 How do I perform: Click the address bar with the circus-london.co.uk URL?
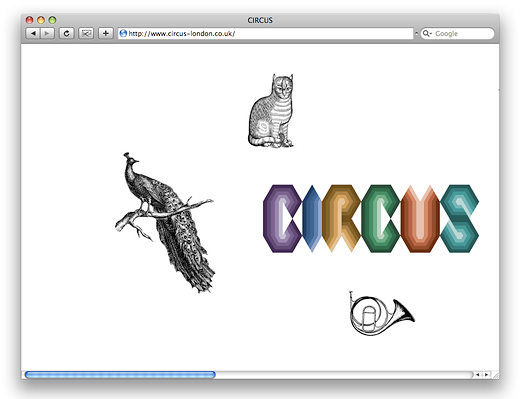pos(266,33)
